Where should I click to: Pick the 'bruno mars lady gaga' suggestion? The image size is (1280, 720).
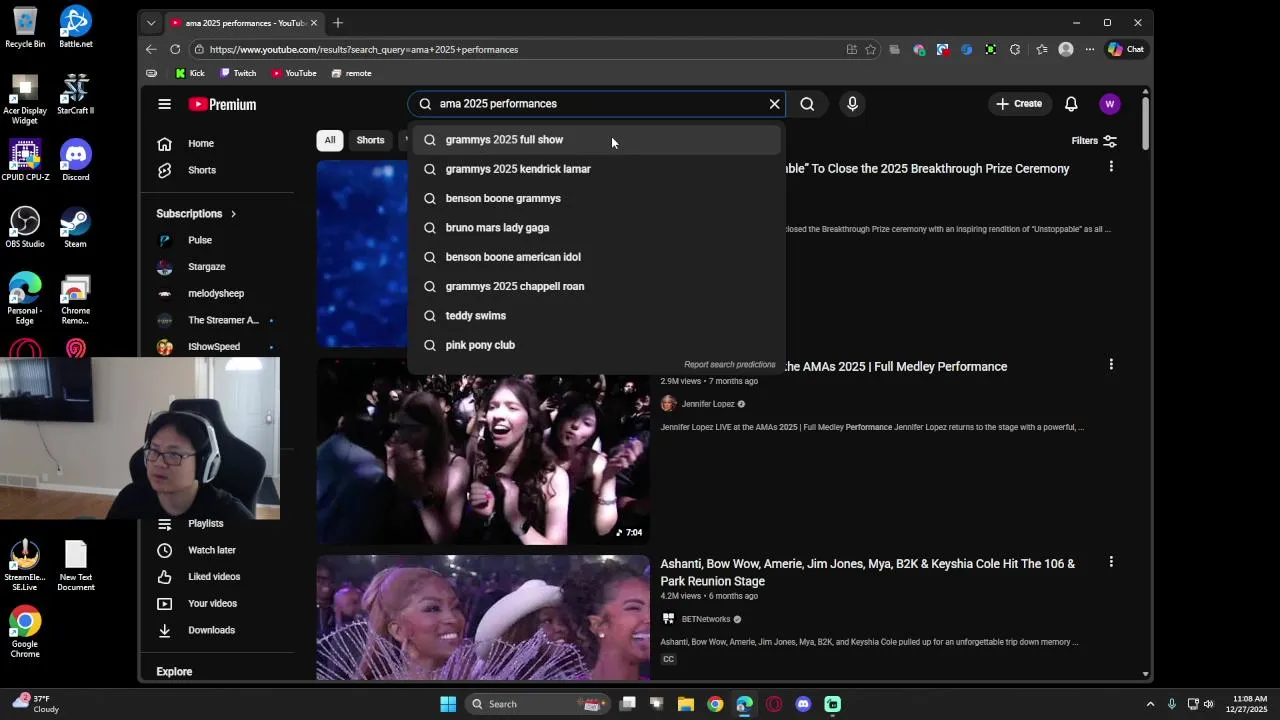594,228
